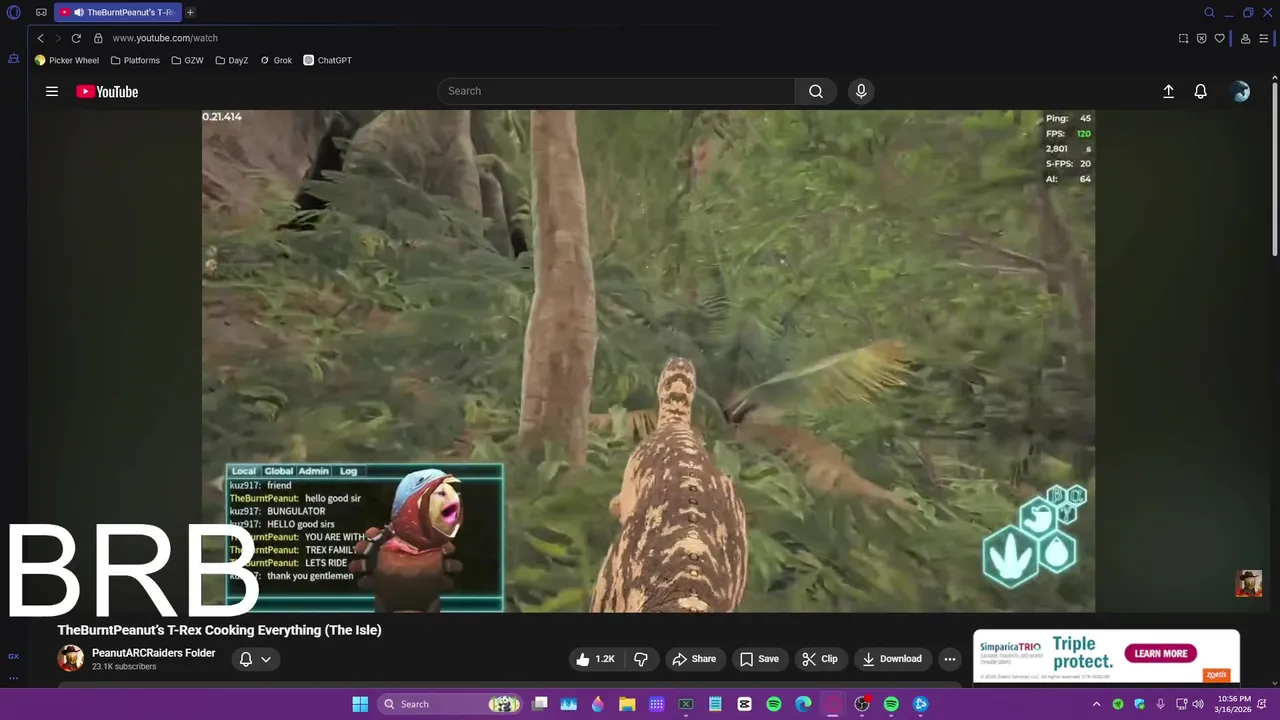Start voice search with microphone icon
The image size is (1280, 720).
click(x=861, y=91)
